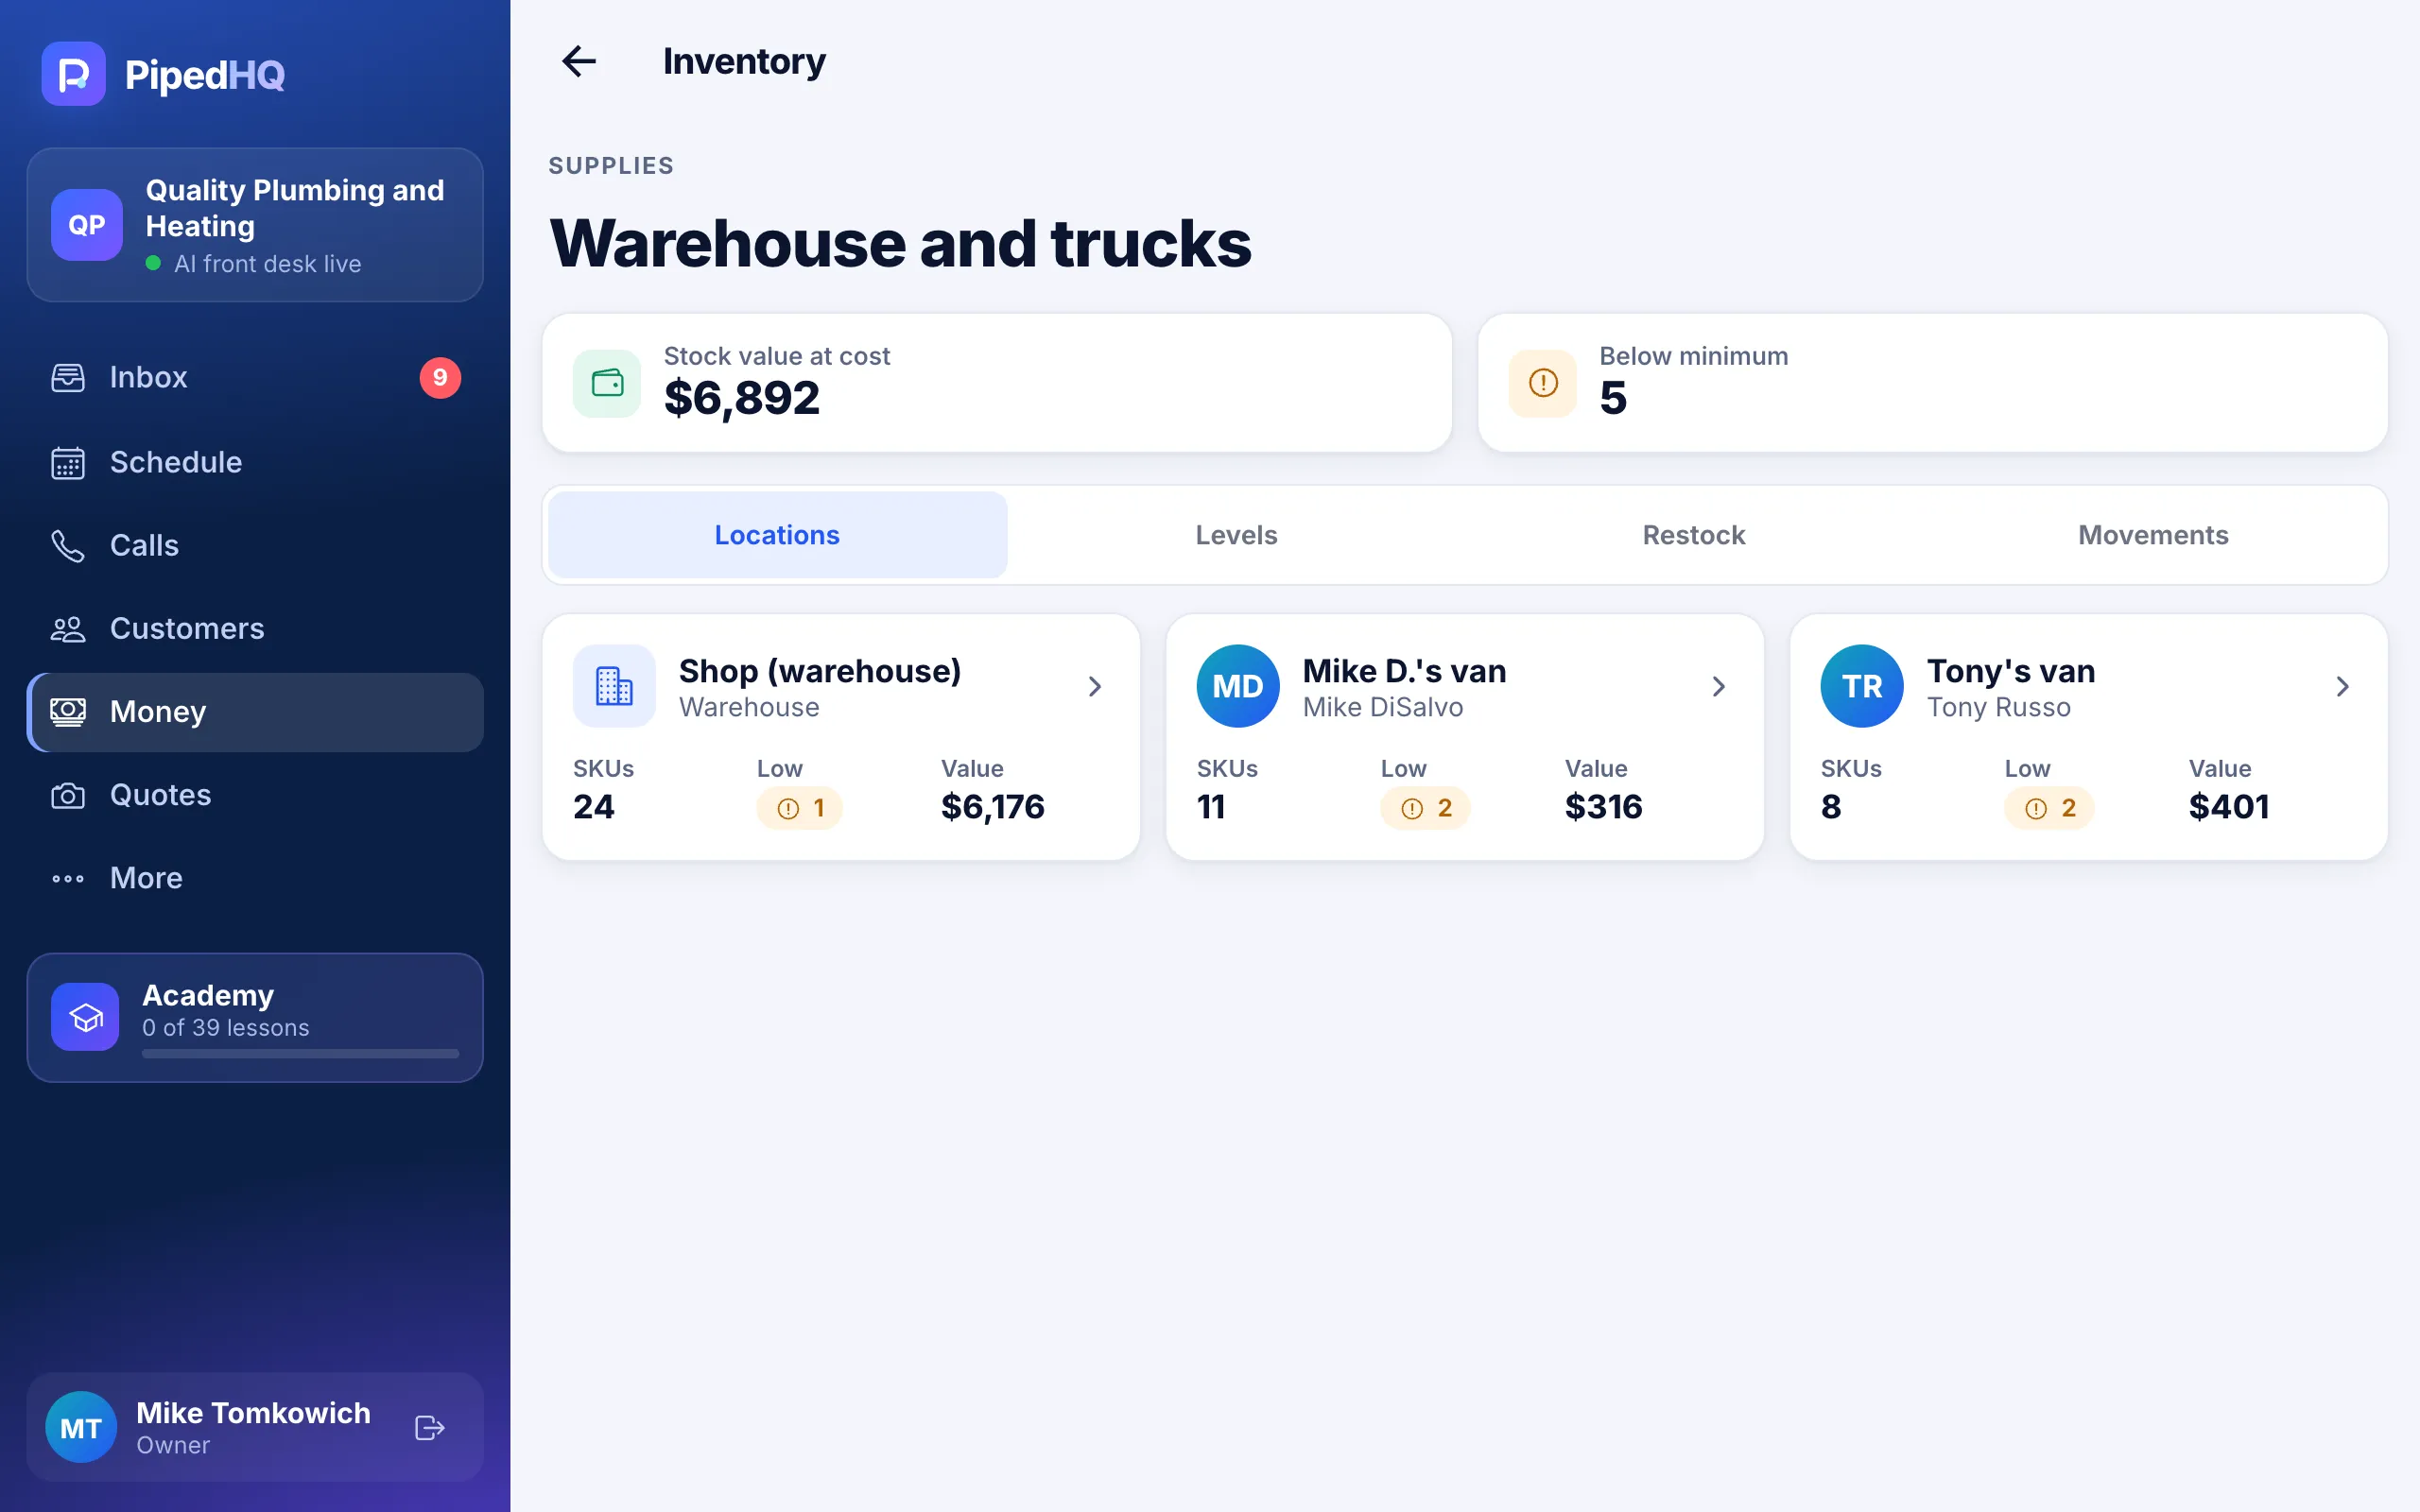The image size is (2420, 1512).
Task: Click the Low 2 badge on Mike D.'s van
Action: click(x=1425, y=808)
